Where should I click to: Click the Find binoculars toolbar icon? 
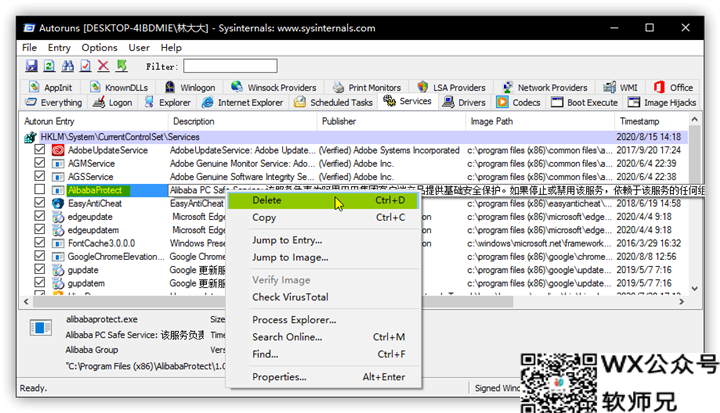[68, 66]
